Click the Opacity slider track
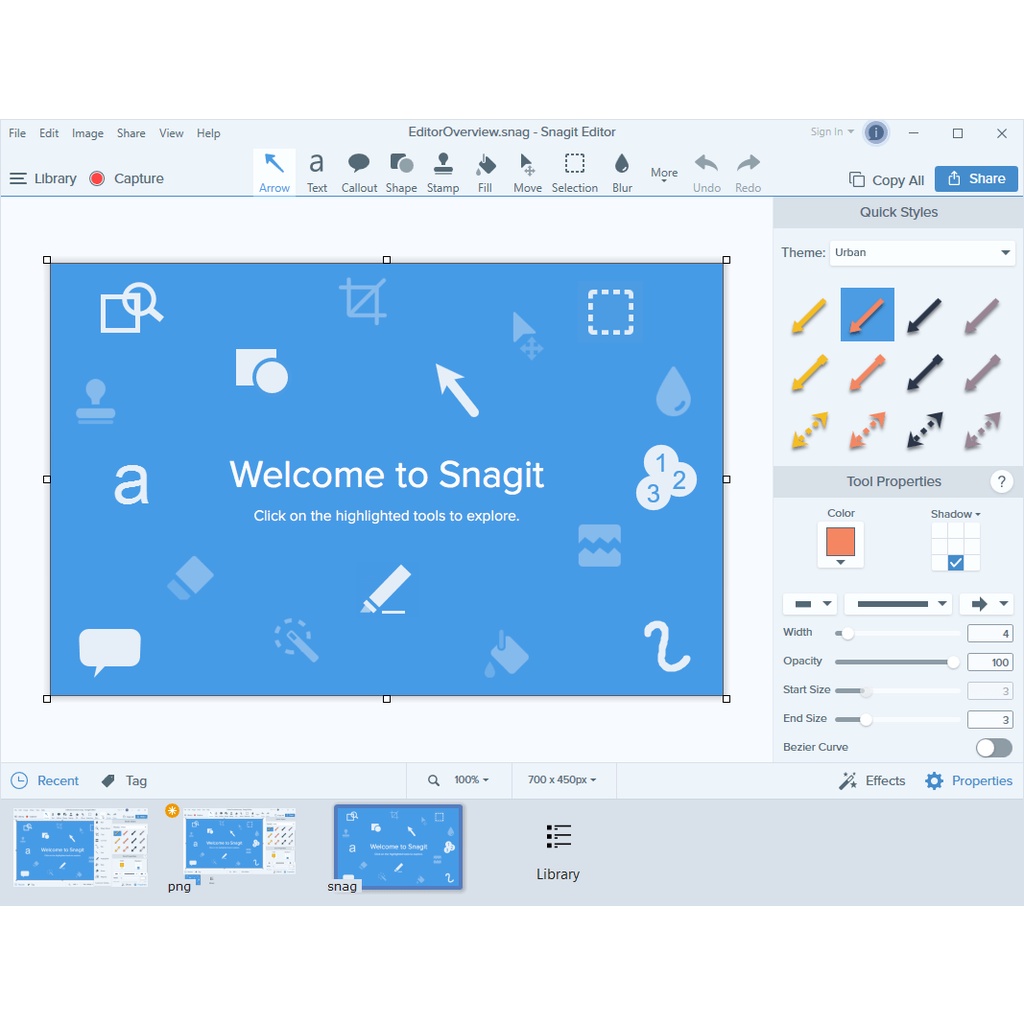1024x1024 pixels. click(x=897, y=662)
